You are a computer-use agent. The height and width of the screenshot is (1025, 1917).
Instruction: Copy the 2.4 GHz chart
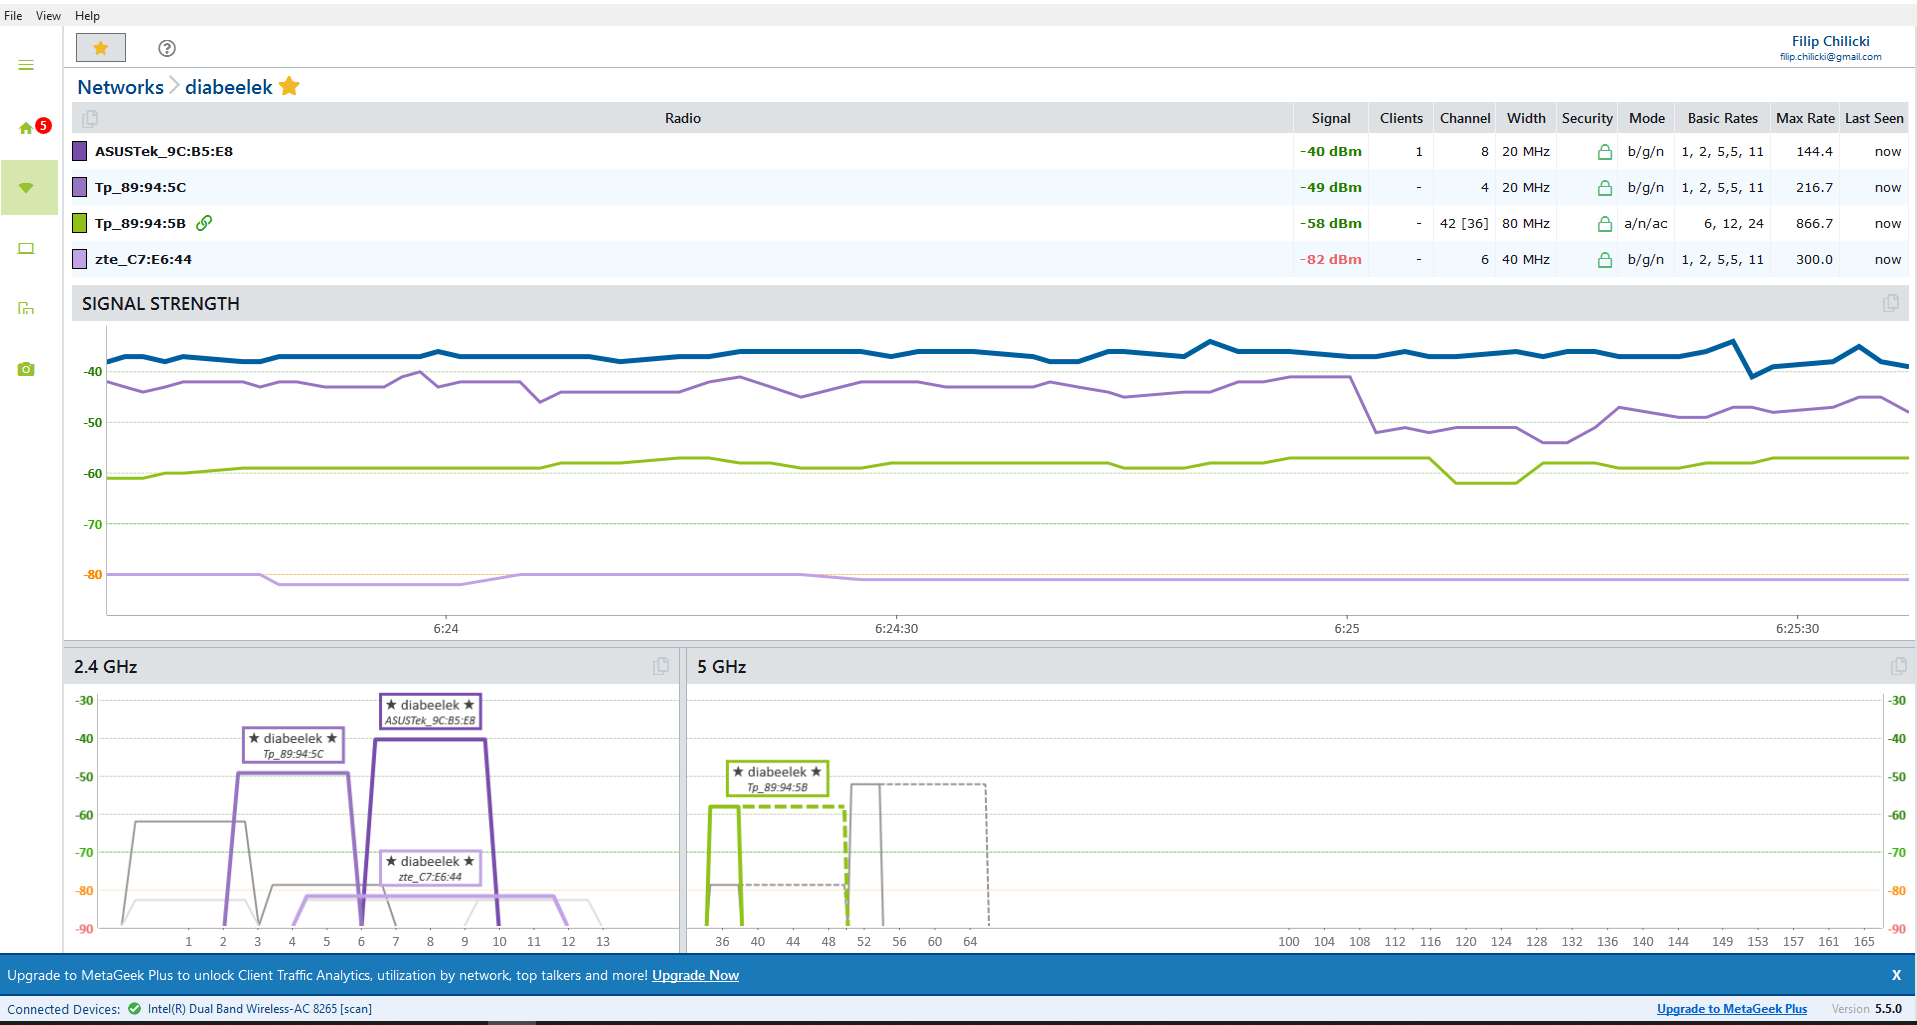(661, 666)
